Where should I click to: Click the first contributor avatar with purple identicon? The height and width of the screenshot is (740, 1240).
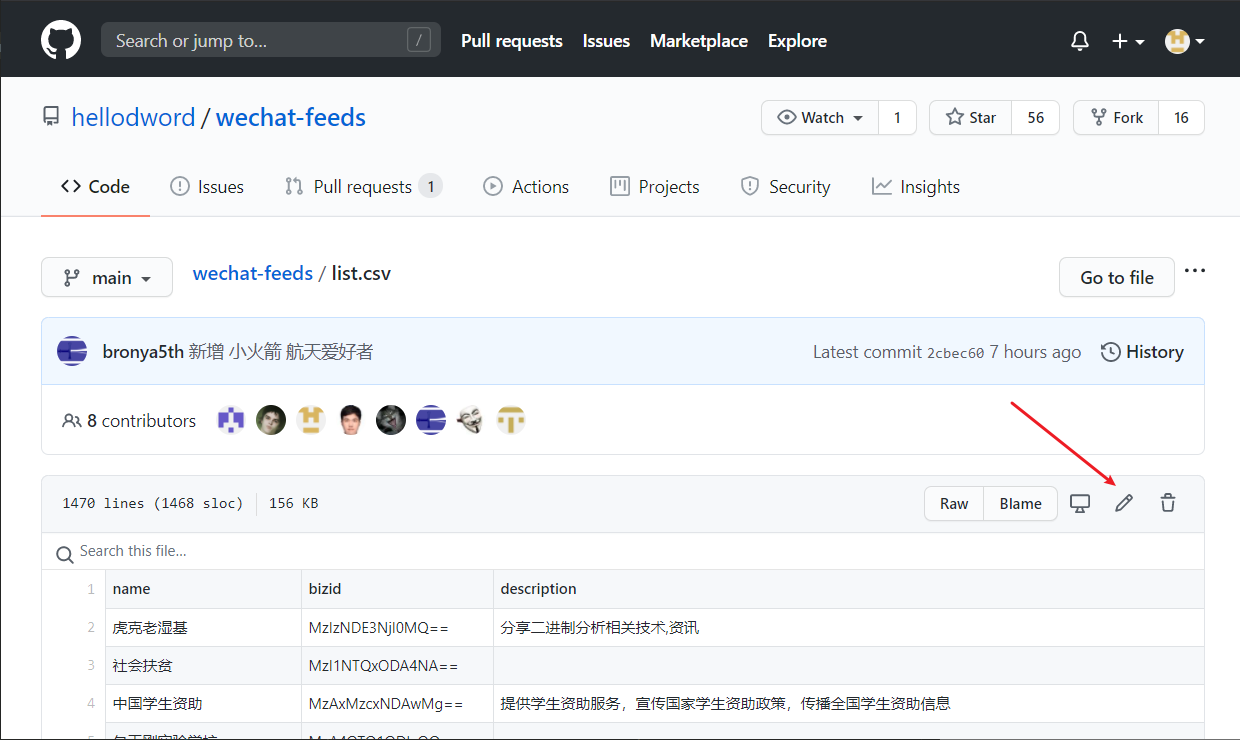point(231,420)
